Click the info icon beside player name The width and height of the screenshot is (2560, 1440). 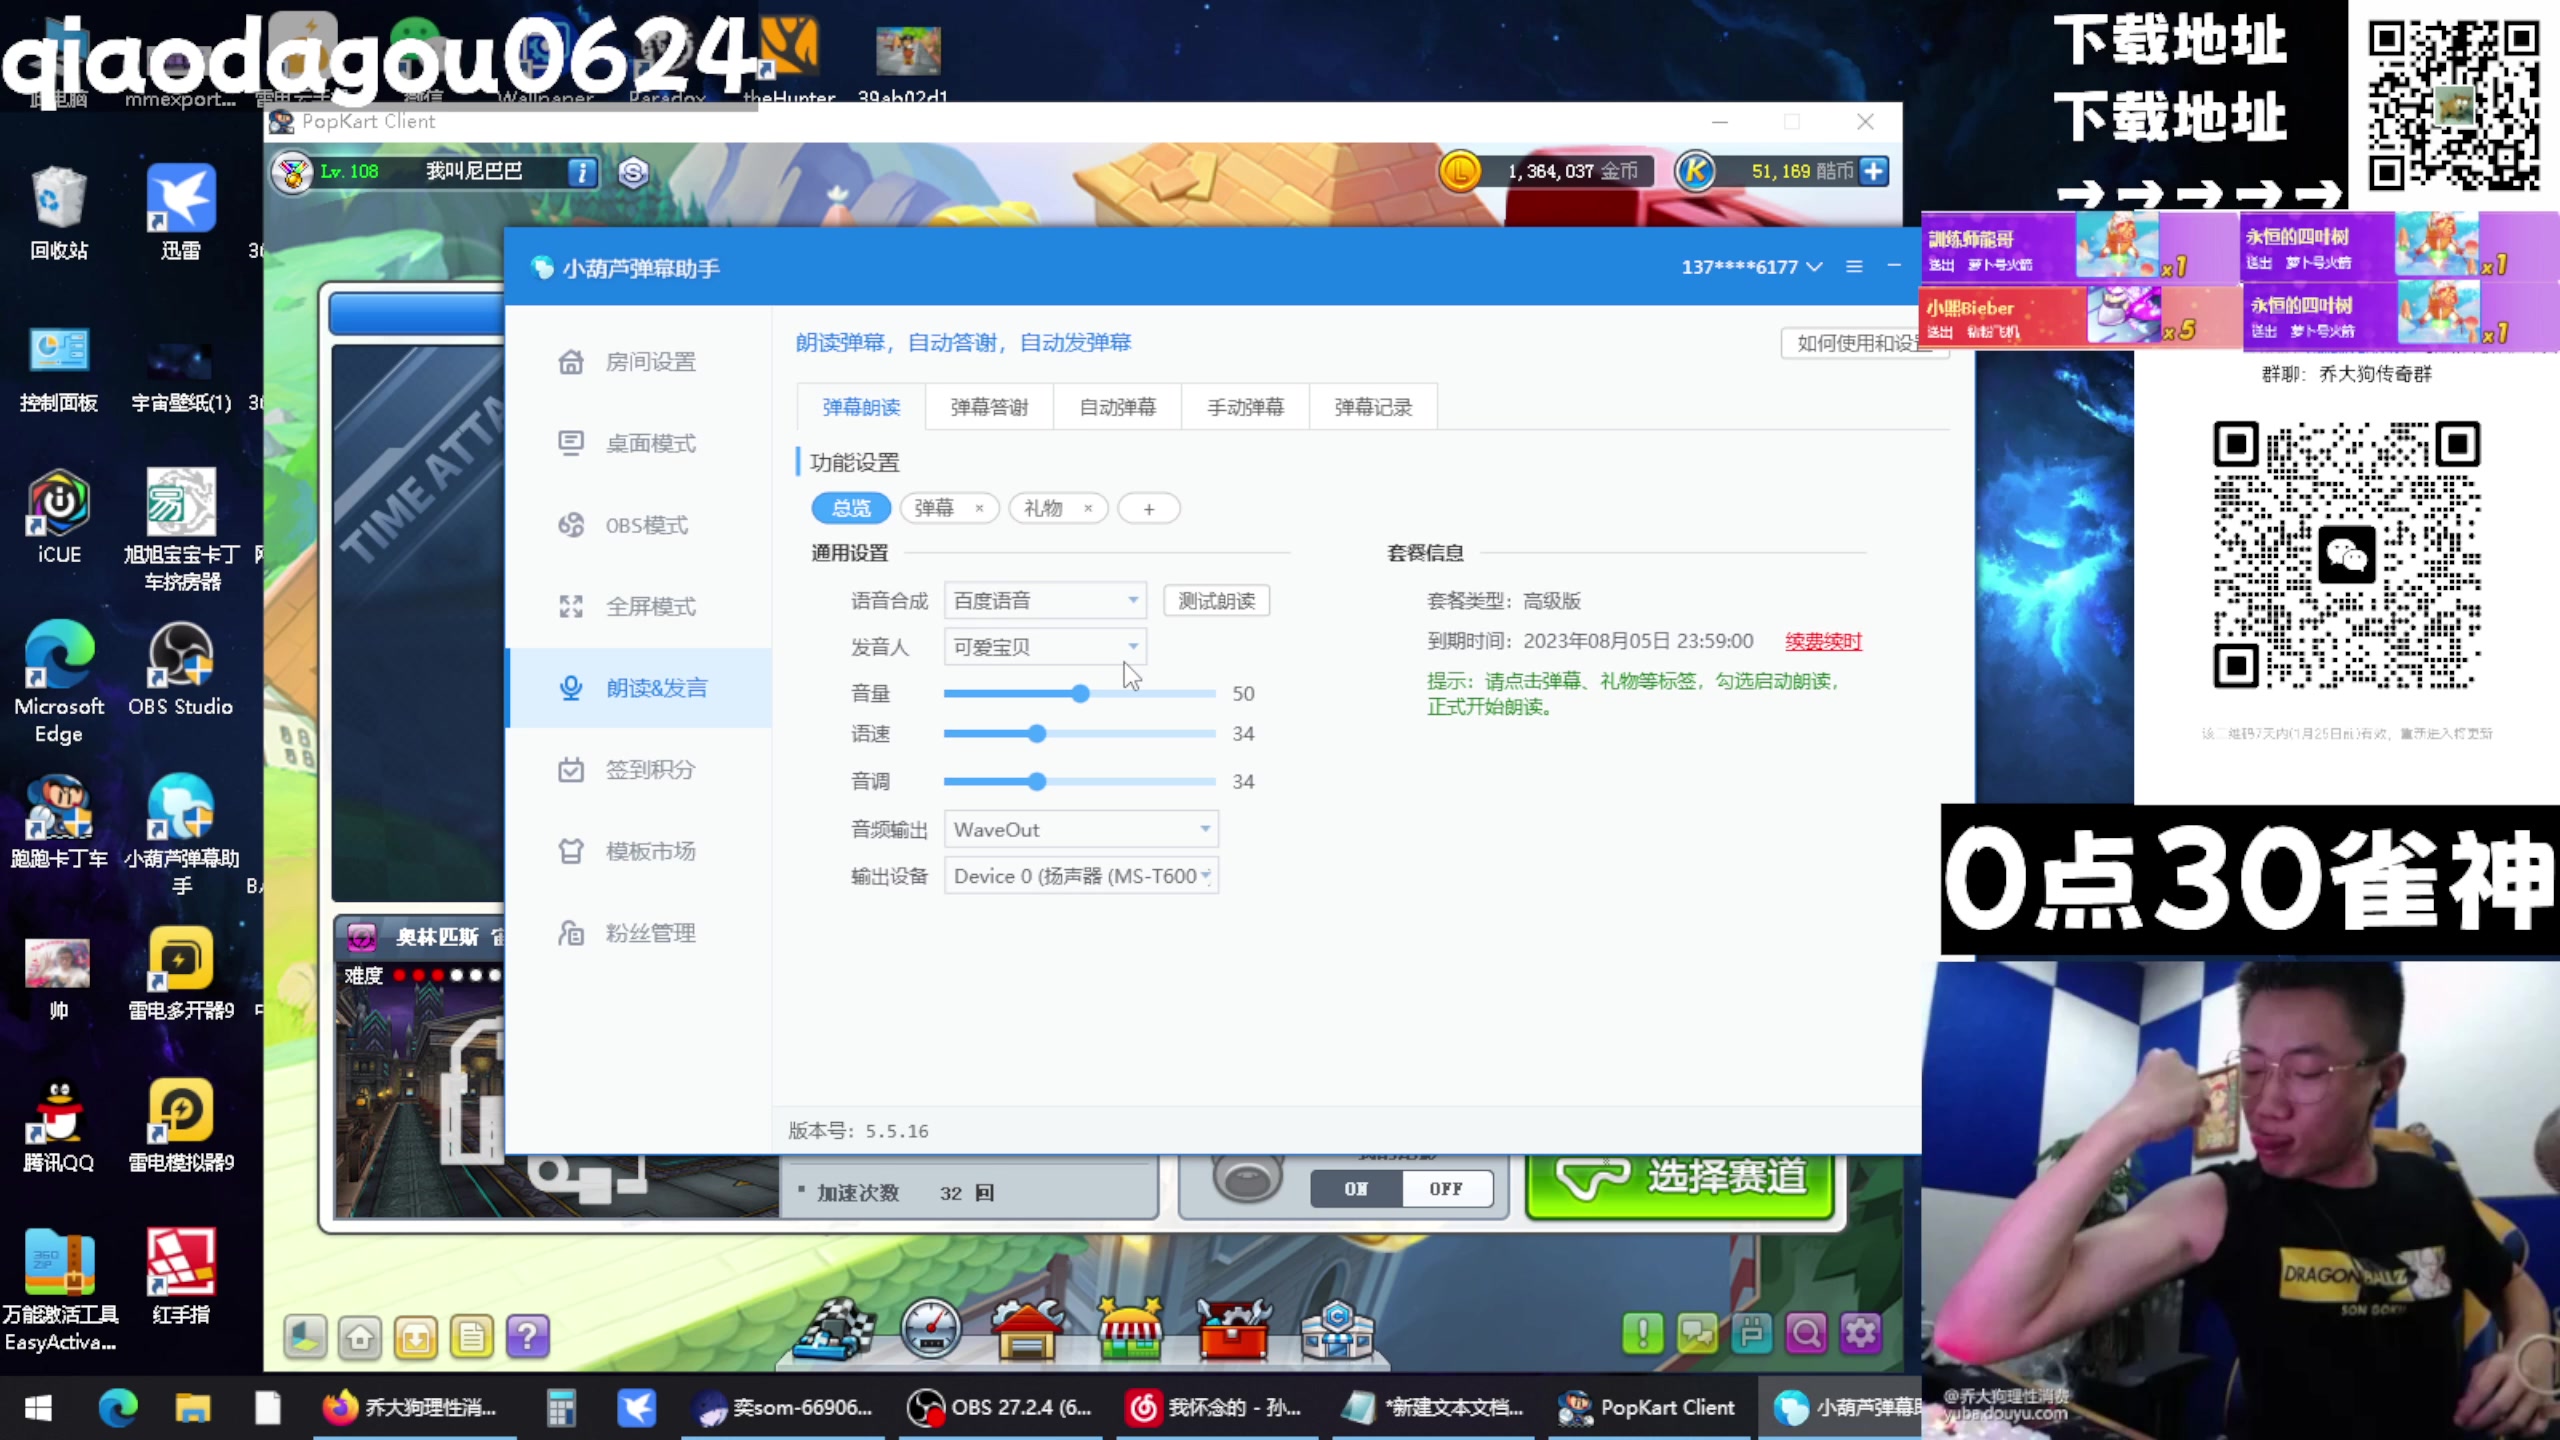(582, 172)
